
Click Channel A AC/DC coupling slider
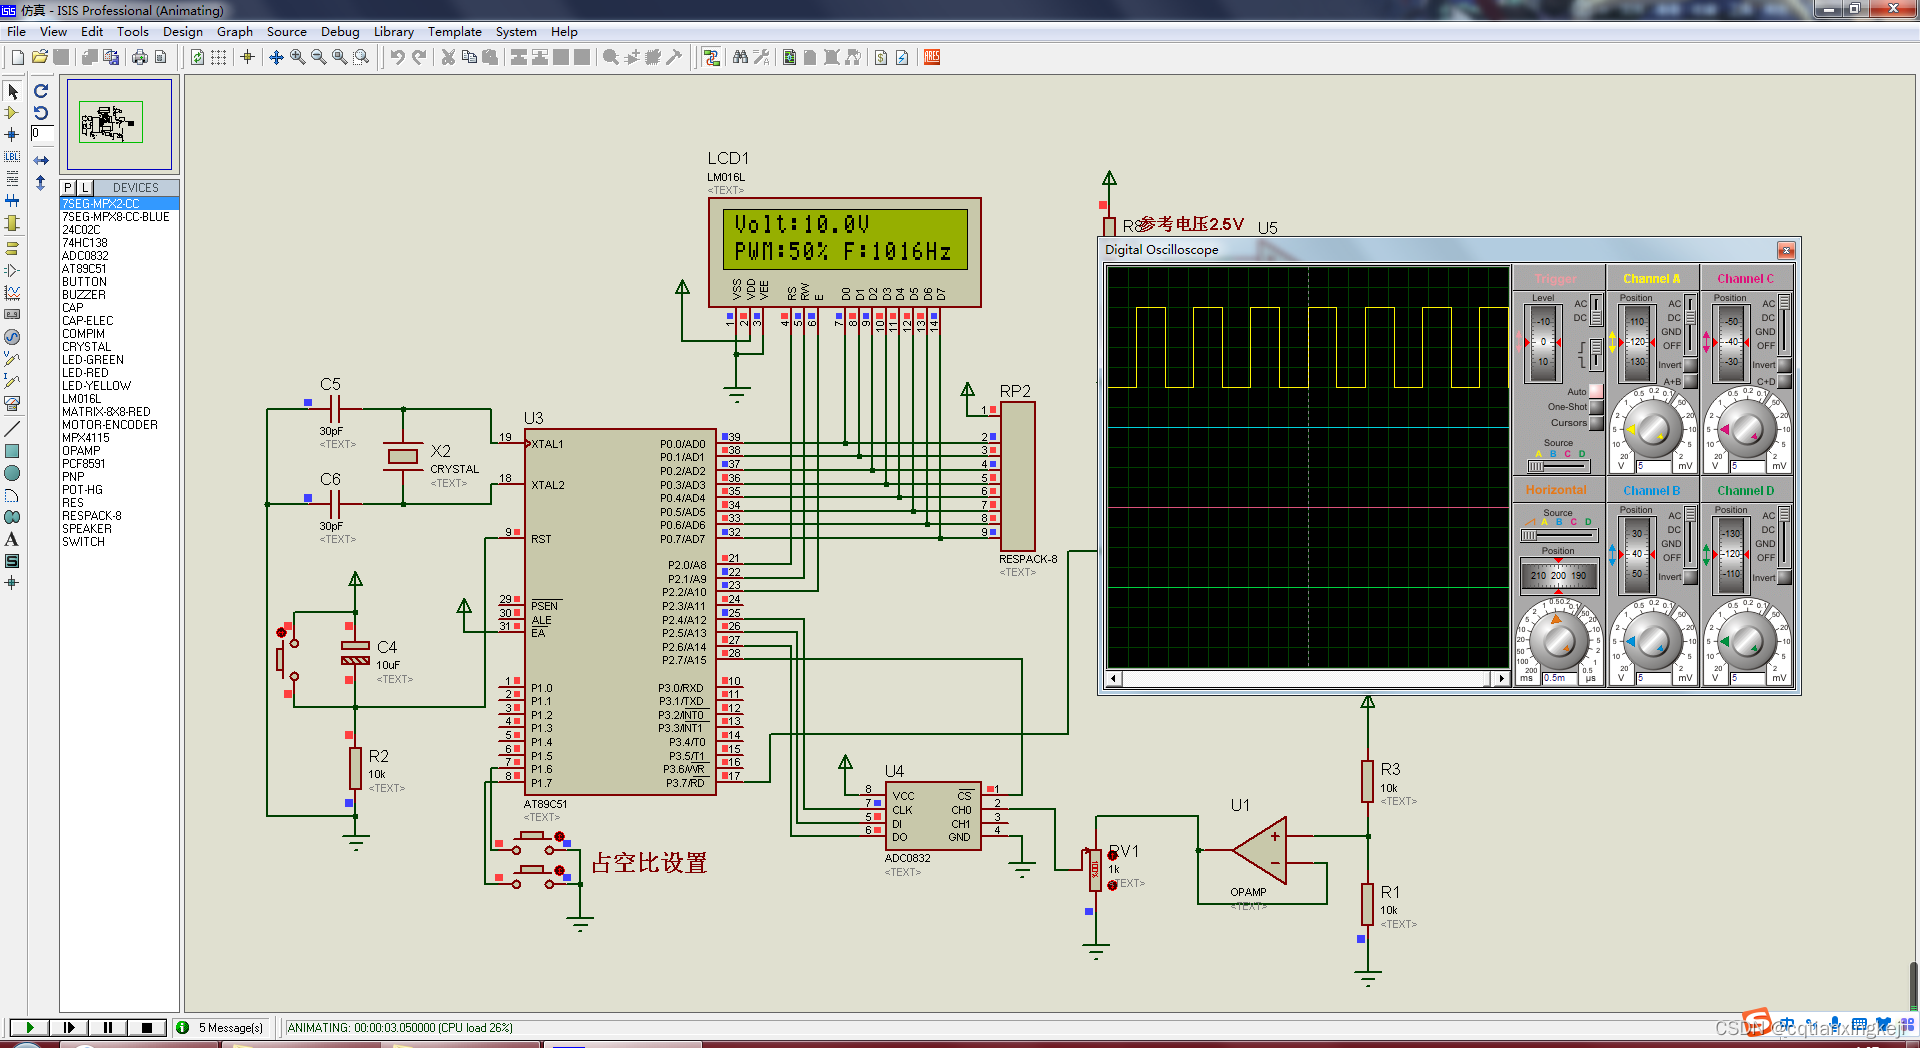pyautogui.click(x=1690, y=324)
